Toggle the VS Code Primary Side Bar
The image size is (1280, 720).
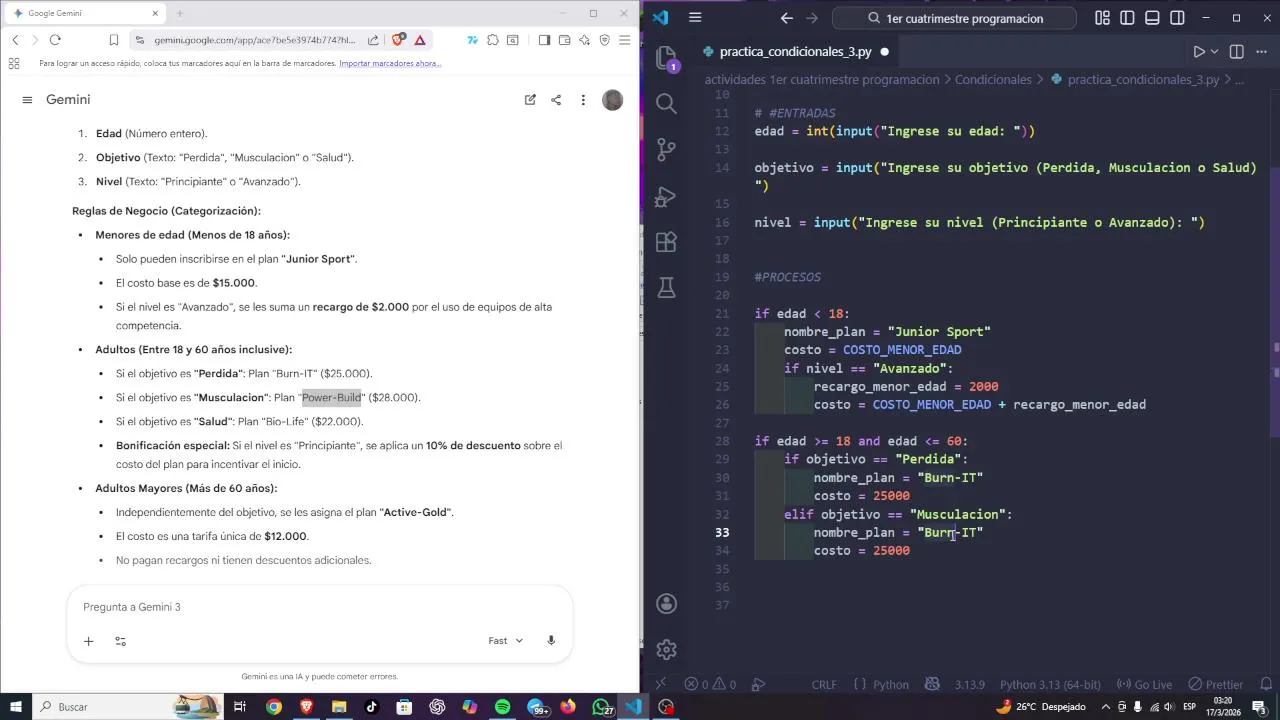[x=1127, y=18]
